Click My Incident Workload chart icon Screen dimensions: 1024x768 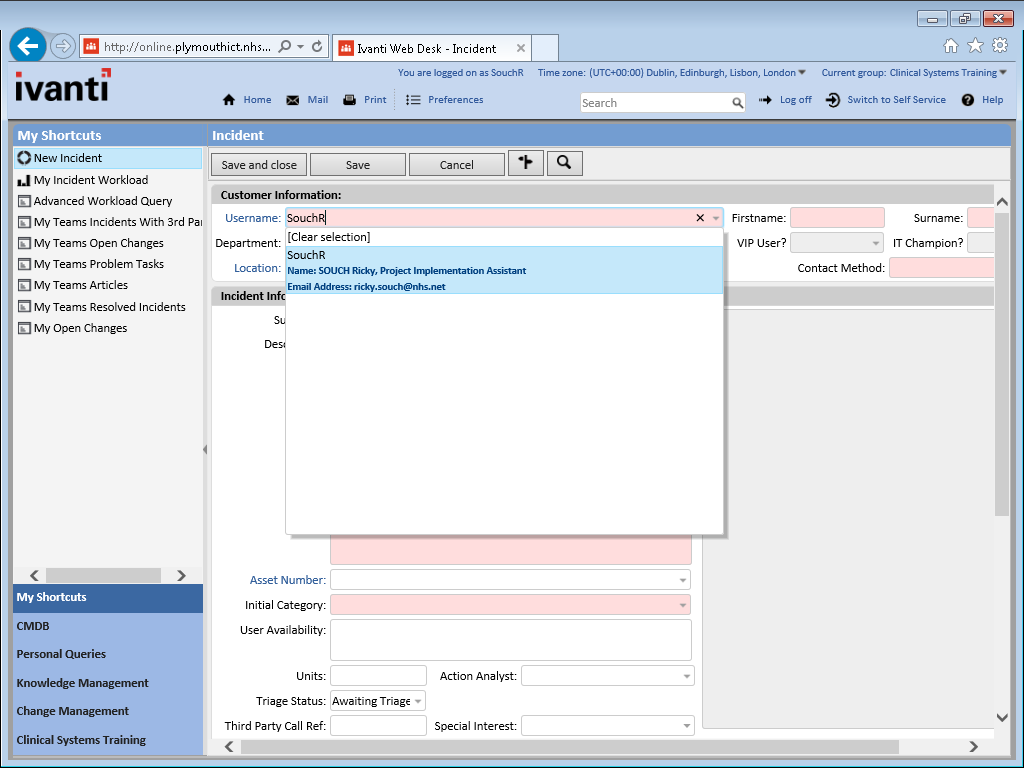pyautogui.click(x=24, y=180)
